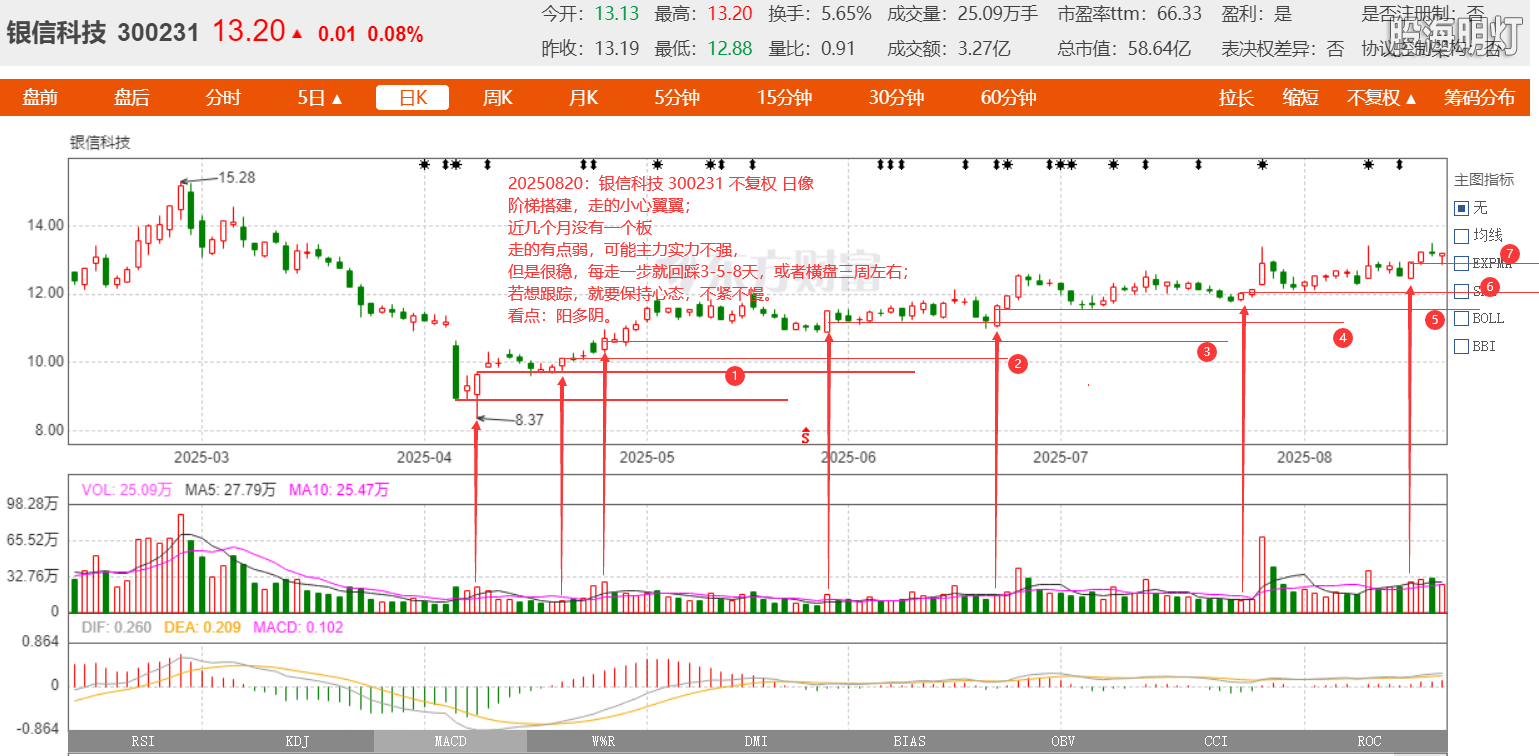1539x756 pixels.
Task: Click the 2025-08 date axis label
Action: (x=1305, y=457)
